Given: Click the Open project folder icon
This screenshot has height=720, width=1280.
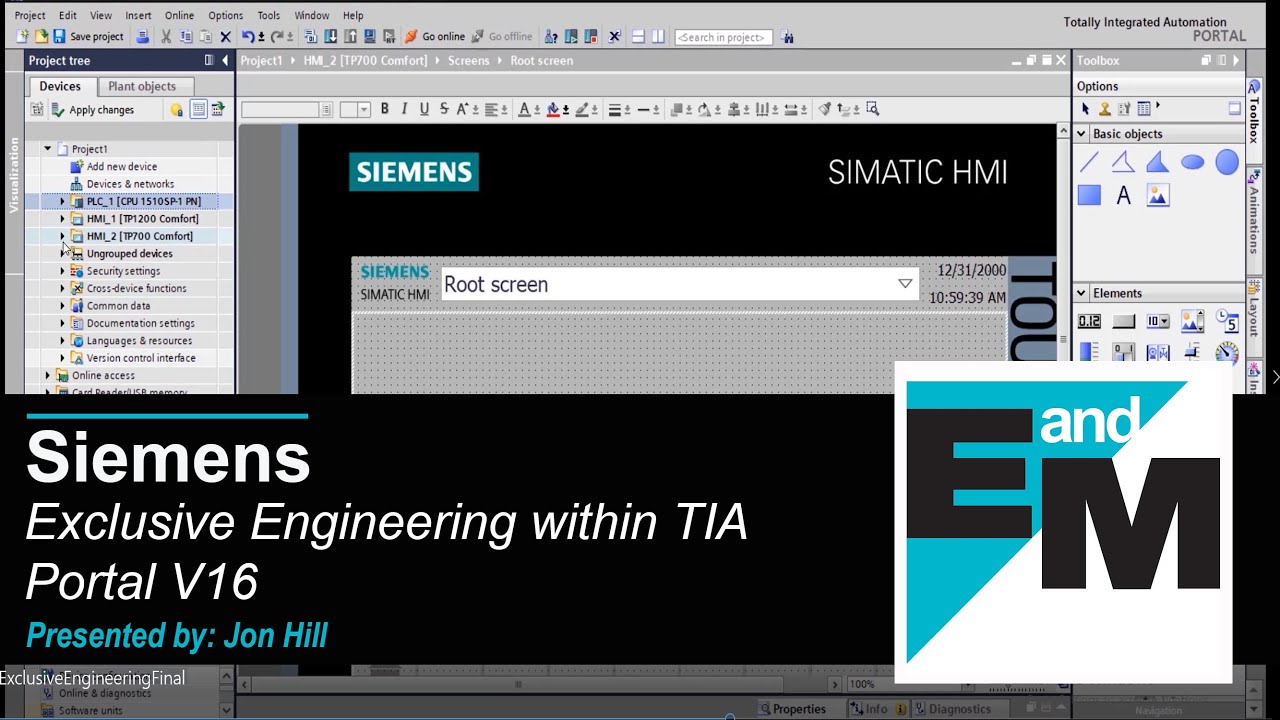Looking at the screenshot, I should [41, 37].
